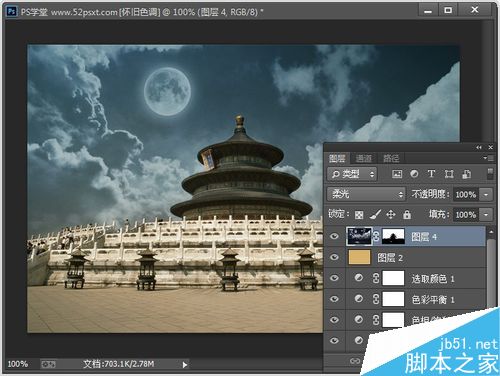Filter for smart objects icon
Image resolution: width=500 pixels, height=376 pixels.
click(466, 174)
